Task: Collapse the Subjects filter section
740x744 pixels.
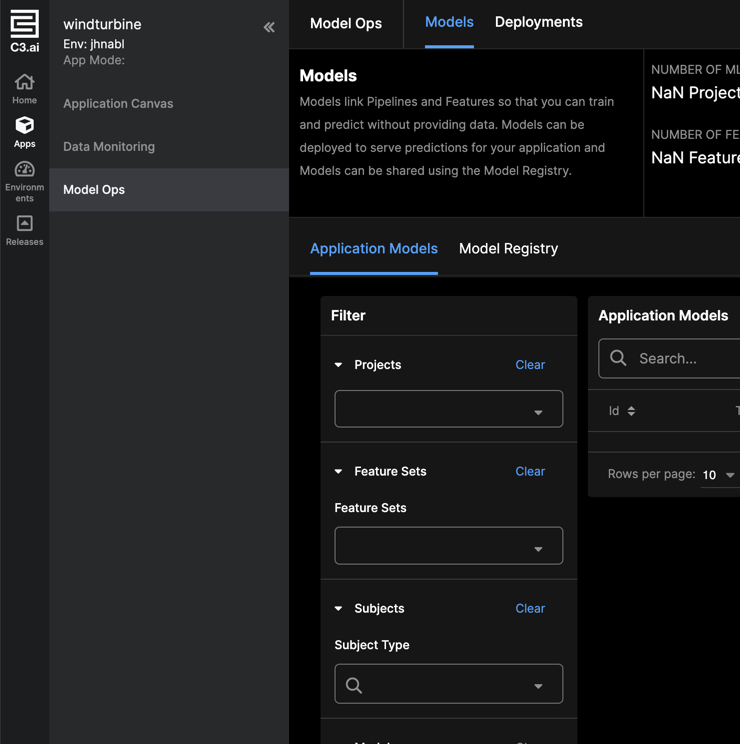Action: 339,608
